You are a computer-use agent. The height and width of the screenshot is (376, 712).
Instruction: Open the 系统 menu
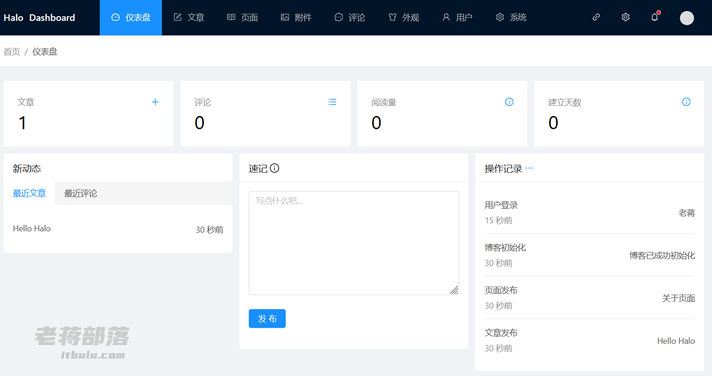pos(511,17)
